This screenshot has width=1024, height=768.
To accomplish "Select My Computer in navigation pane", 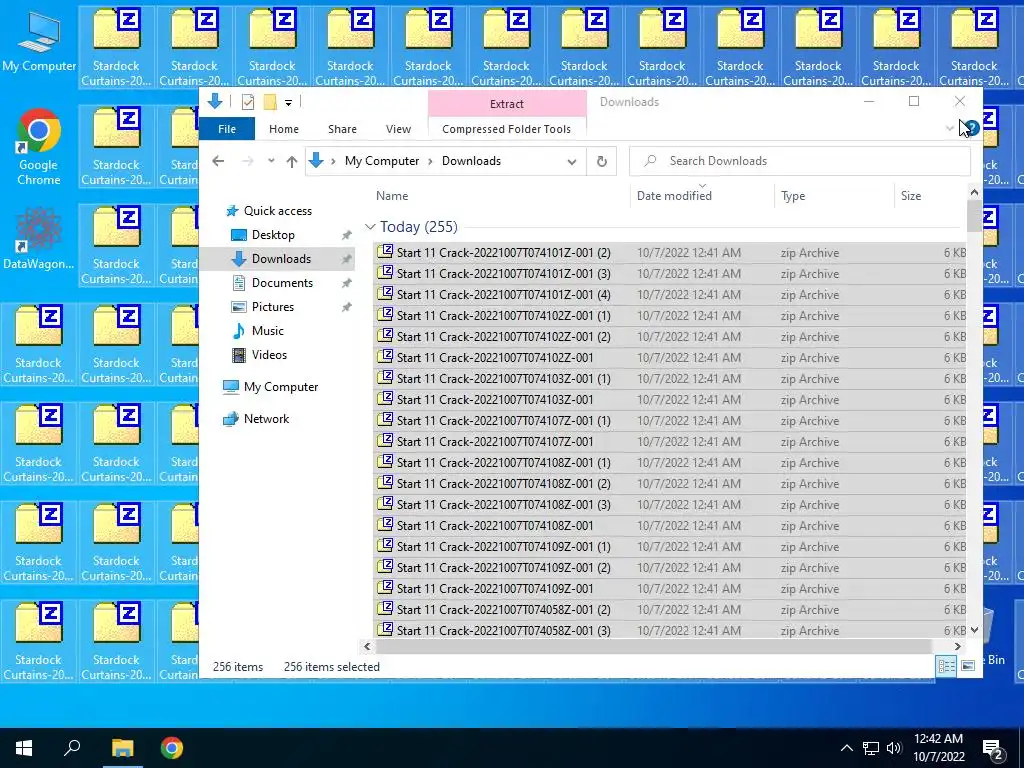I will (x=281, y=387).
